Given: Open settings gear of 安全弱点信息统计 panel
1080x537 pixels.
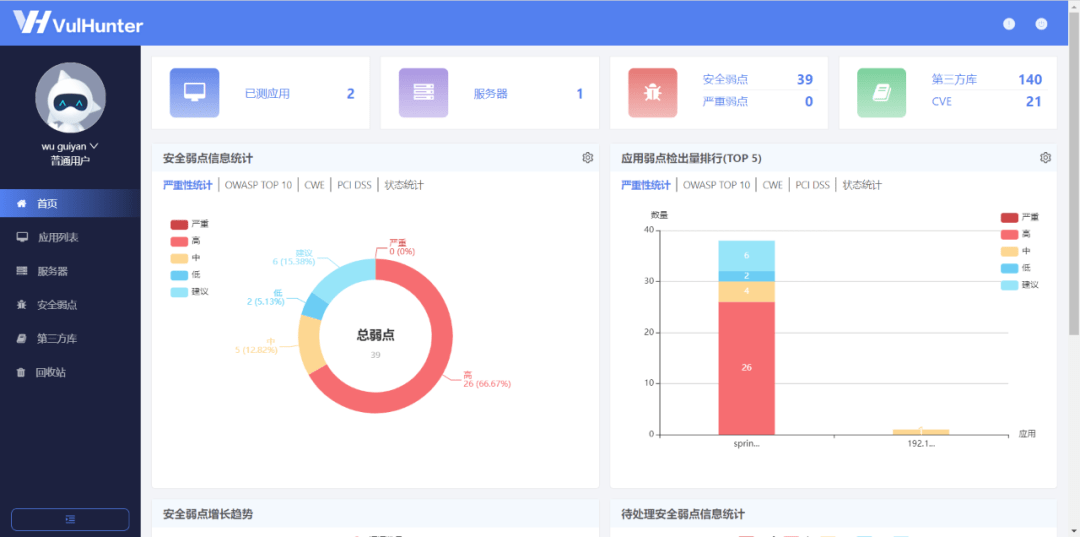Looking at the screenshot, I should pos(588,158).
